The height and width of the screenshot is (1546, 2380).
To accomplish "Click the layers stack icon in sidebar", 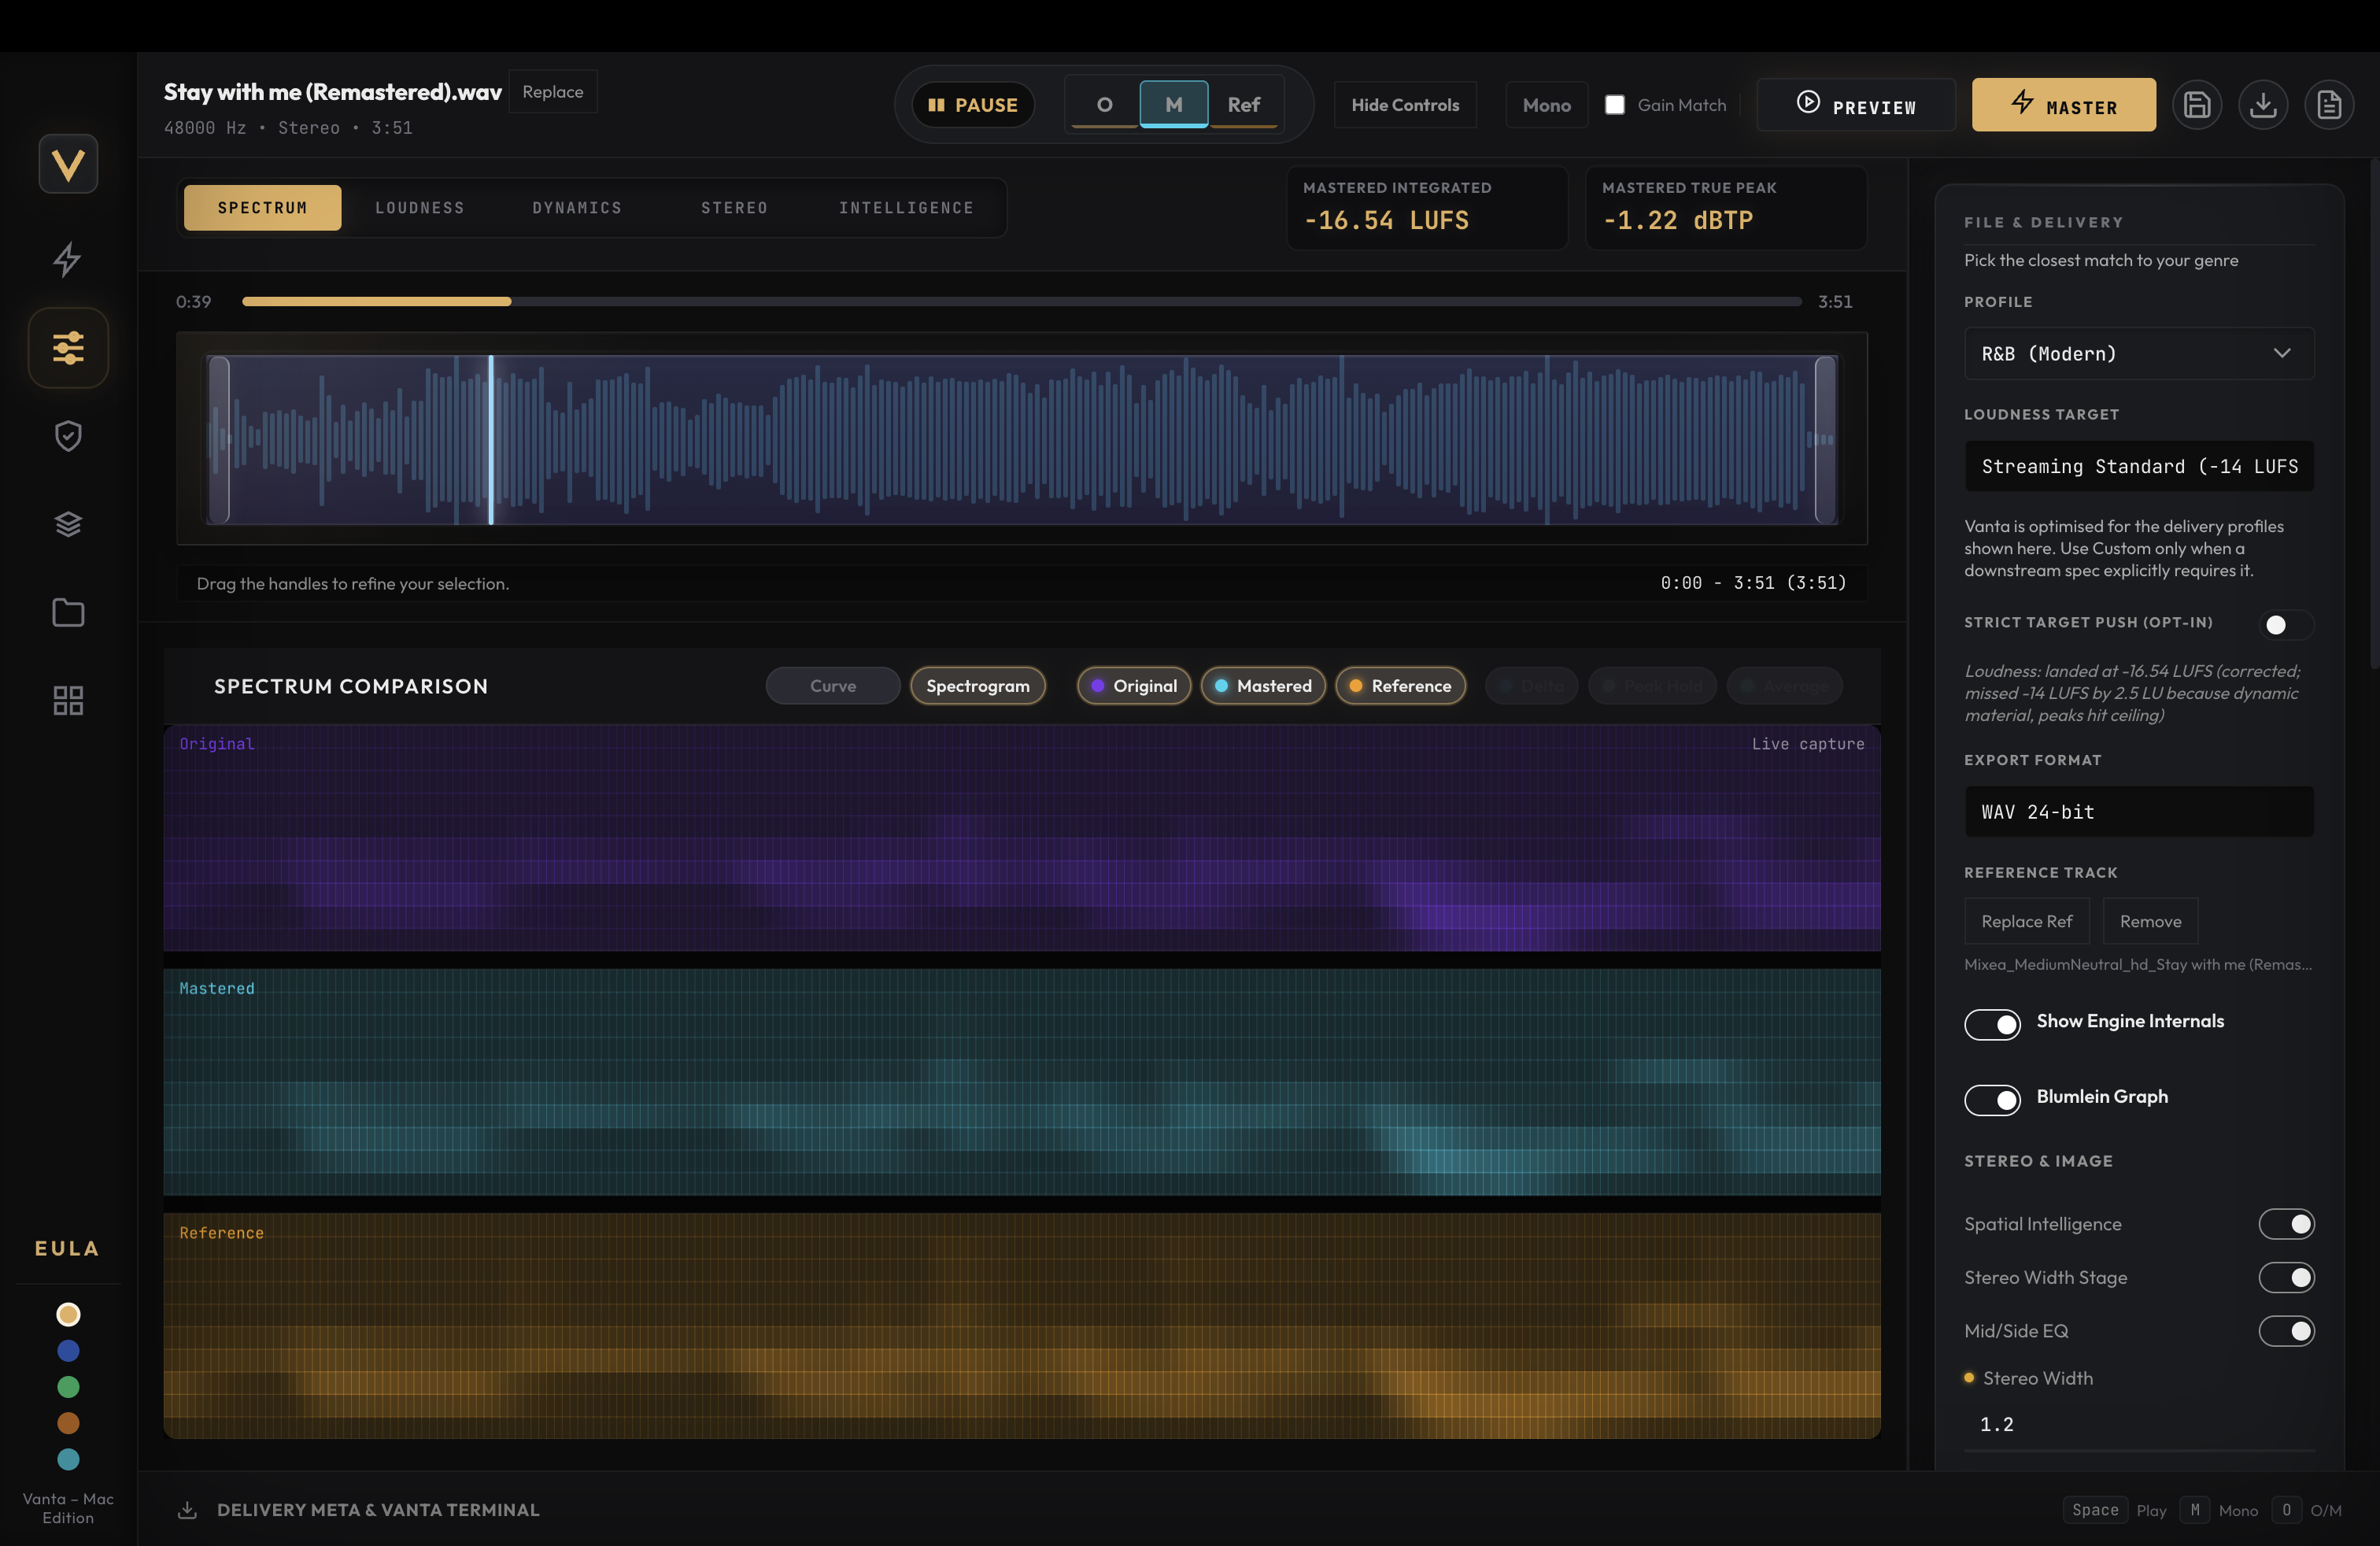I will 67,523.
